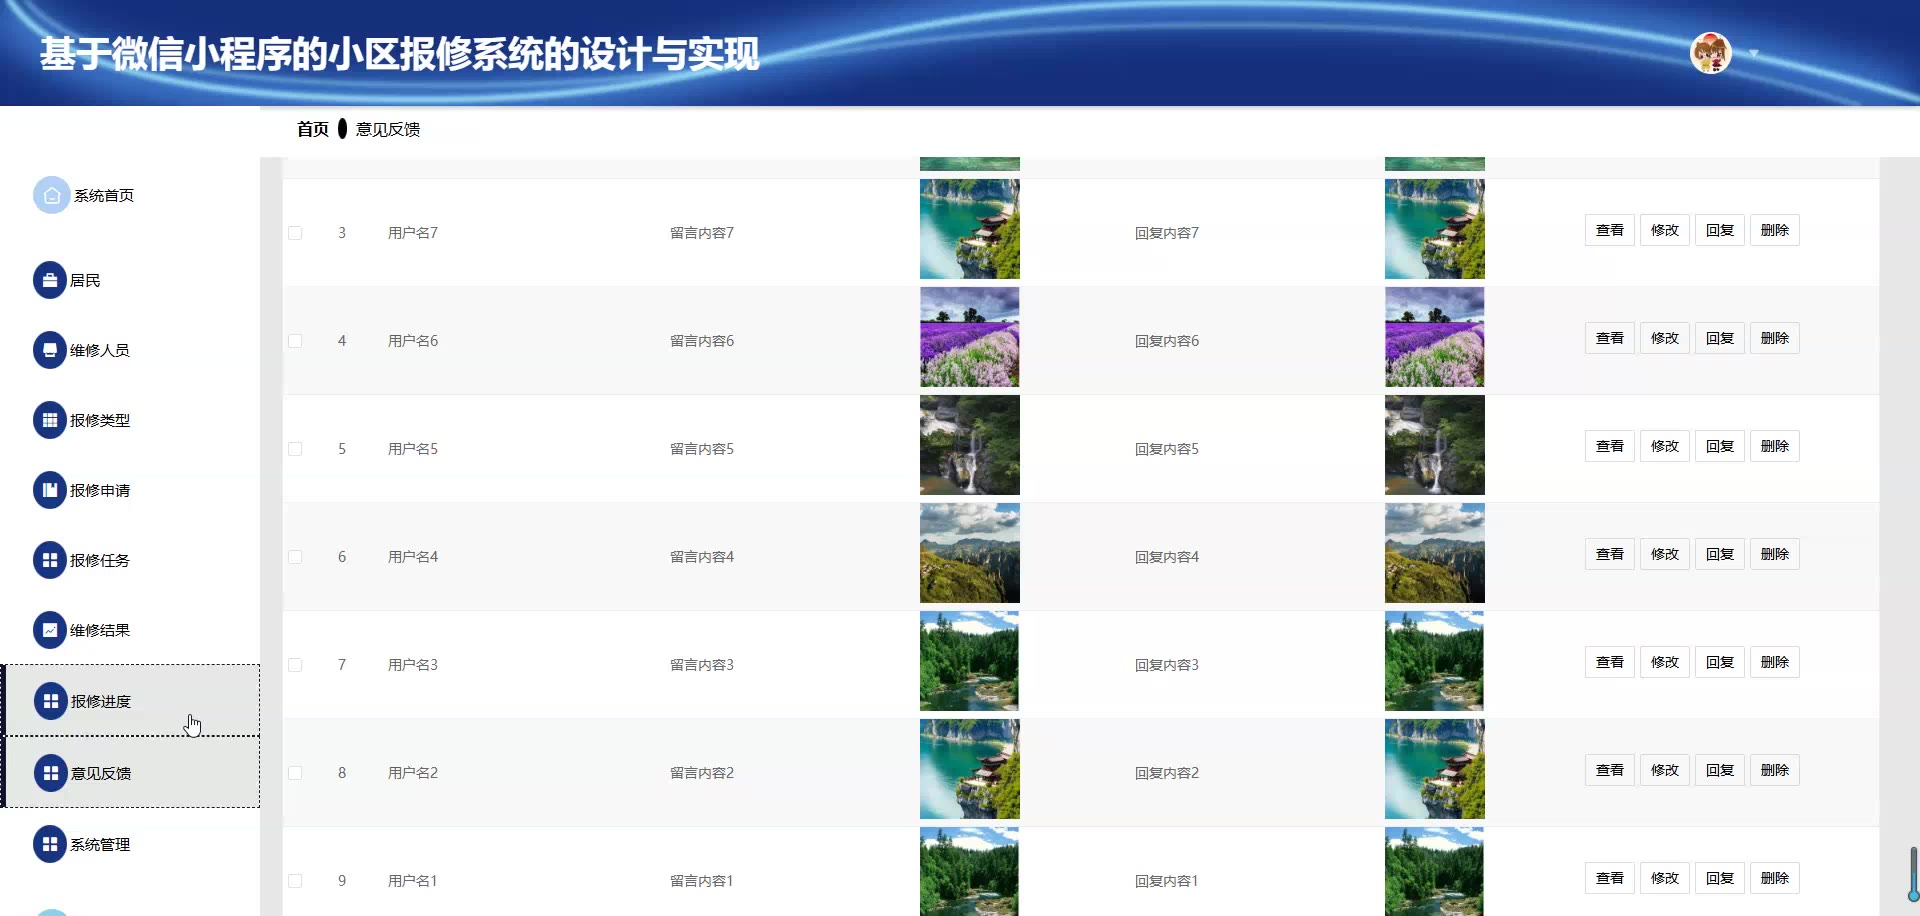The image size is (1920, 916).
Task: Click the text 用户名4
Action: coord(413,557)
